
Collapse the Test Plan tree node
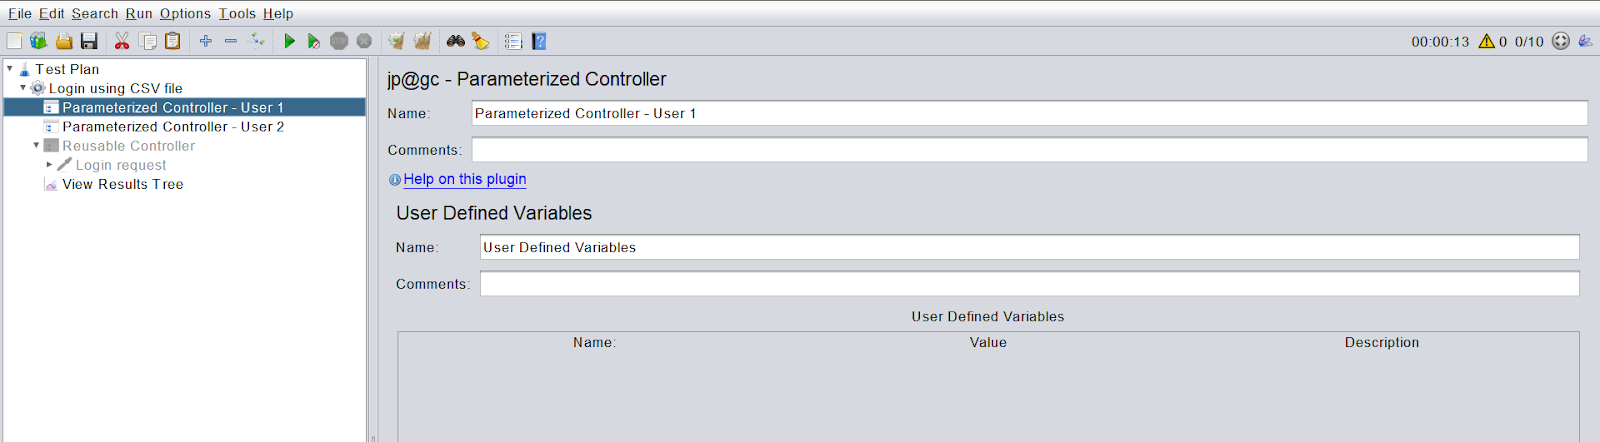(10, 69)
